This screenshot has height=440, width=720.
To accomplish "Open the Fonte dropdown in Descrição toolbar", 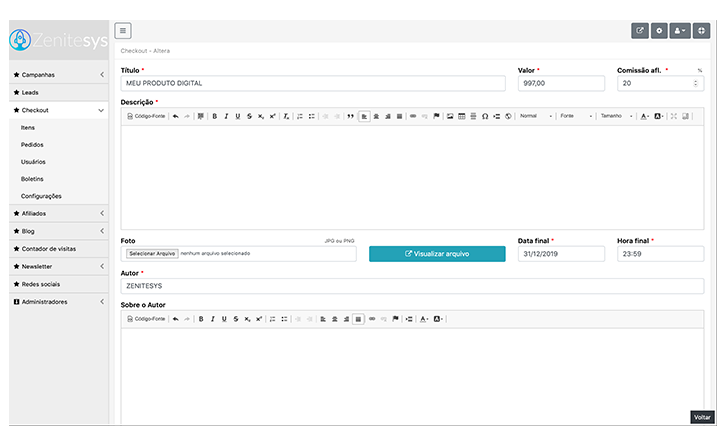I will pos(576,116).
